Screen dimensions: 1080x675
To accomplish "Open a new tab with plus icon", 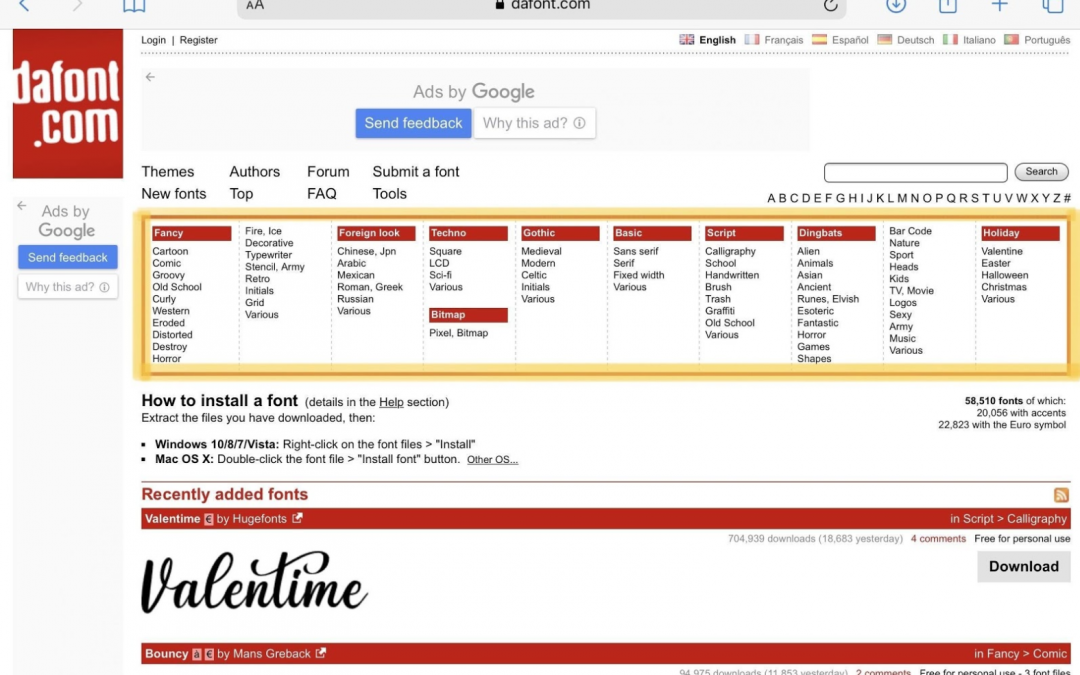I will [x=999, y=5].
